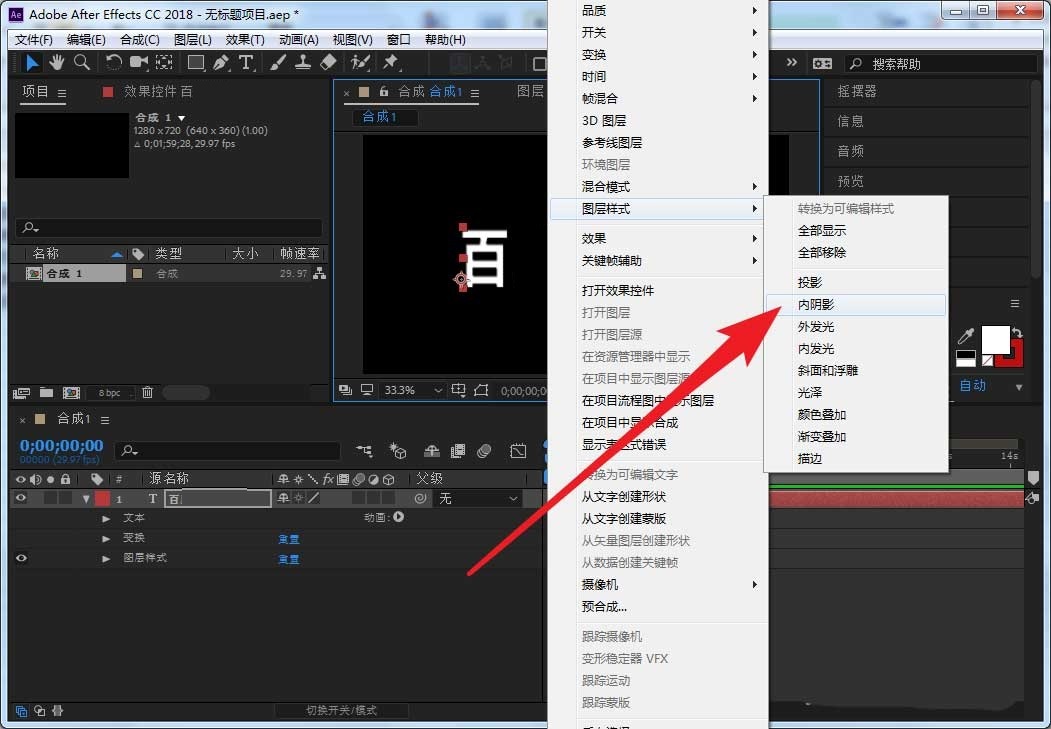Expand the 文本 layer property group
This screenshot has width=1051, height=729.
[x=107, y=519]
